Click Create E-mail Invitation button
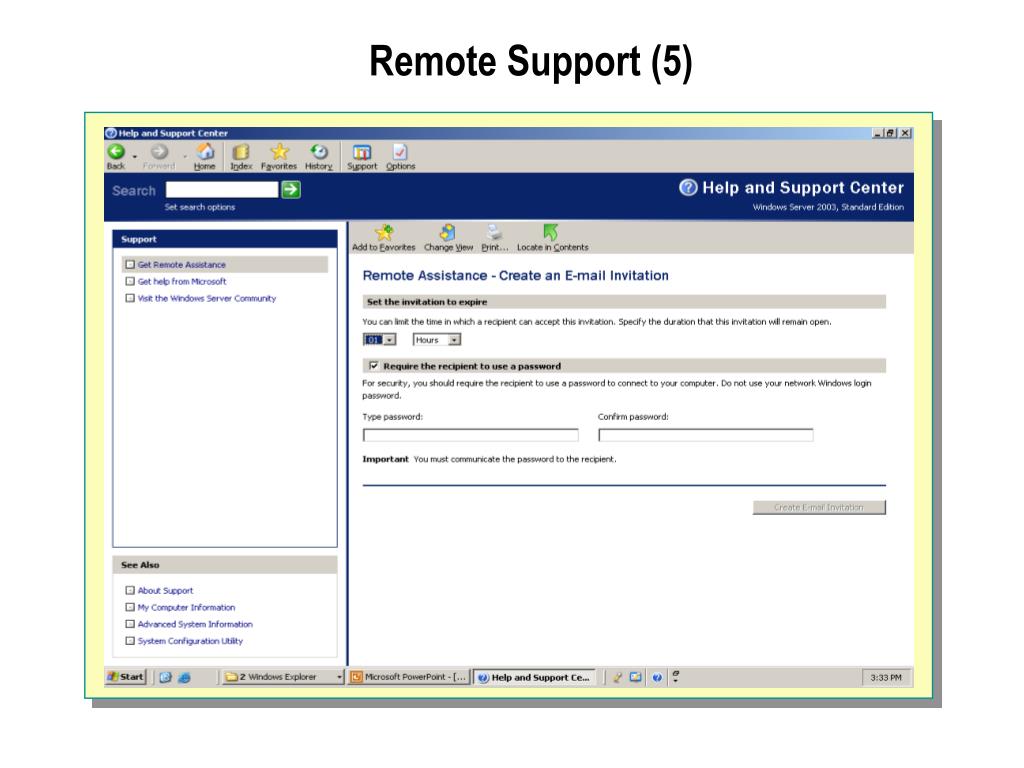This screenshot has width=1024, height=768. 819,507
